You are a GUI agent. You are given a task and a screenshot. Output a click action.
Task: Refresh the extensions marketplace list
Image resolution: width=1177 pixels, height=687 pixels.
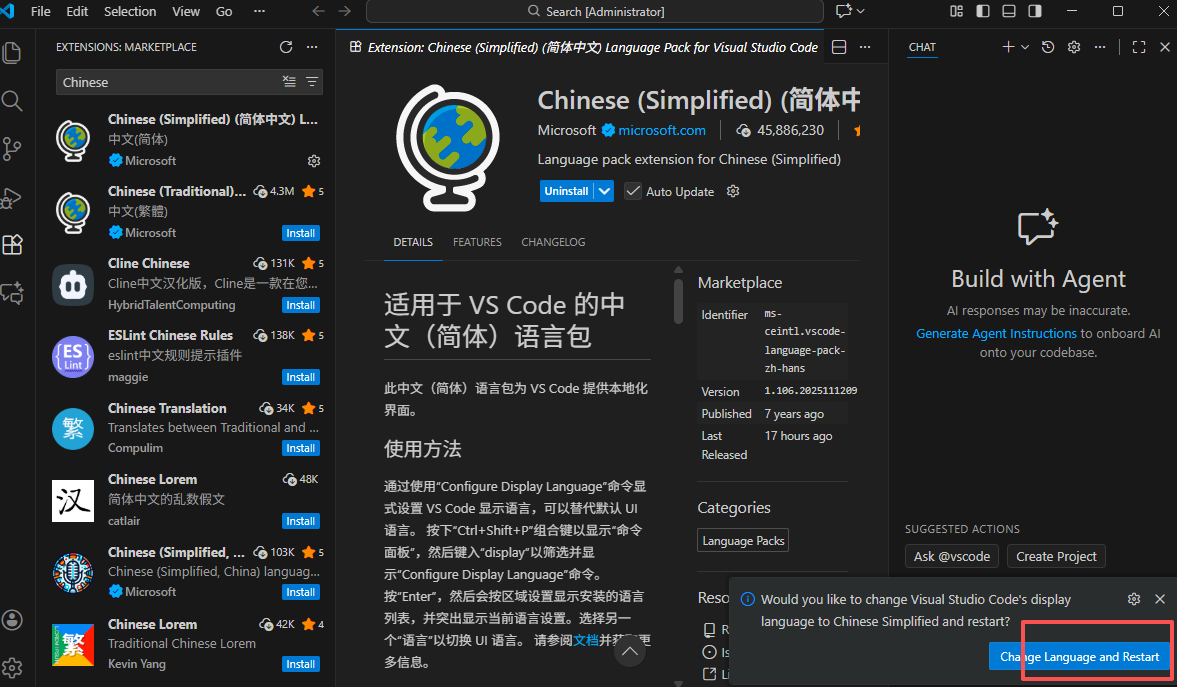pos(286,47)
